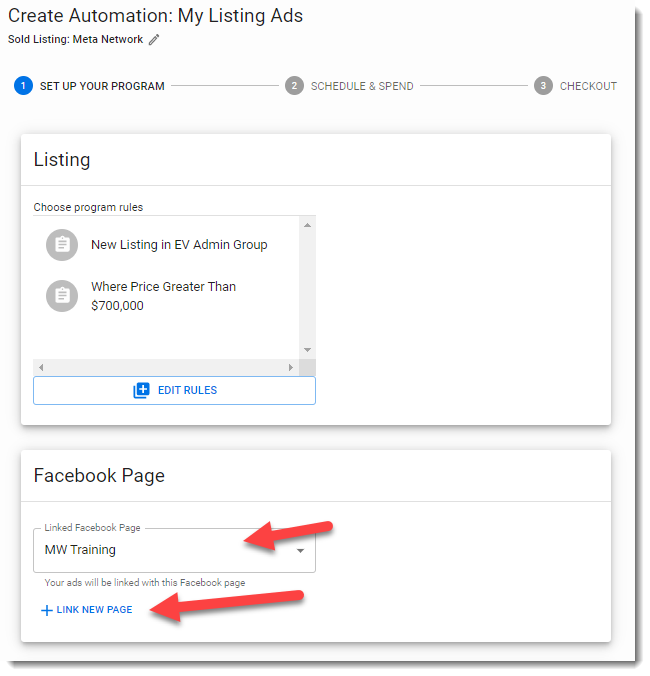Select the New Listing in EV Admin Group rule
This screenshot has height=676, width=650.
179,245
